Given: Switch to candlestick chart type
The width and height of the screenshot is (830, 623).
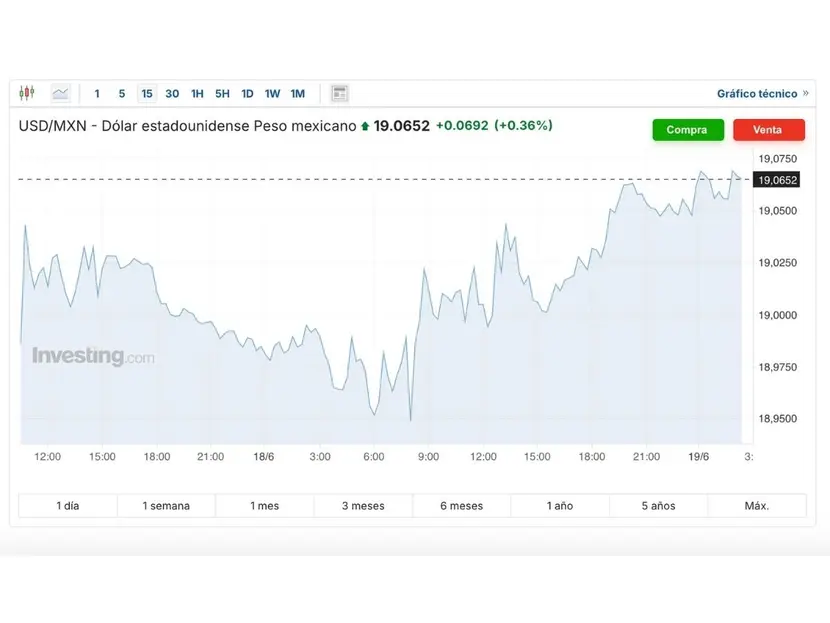Looking at the screenshot, I should coord(27,93).
